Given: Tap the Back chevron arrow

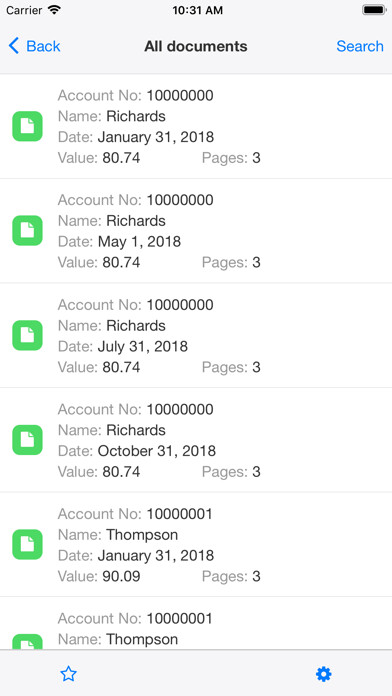Looking at the screenshot, I should coord(14,46).
